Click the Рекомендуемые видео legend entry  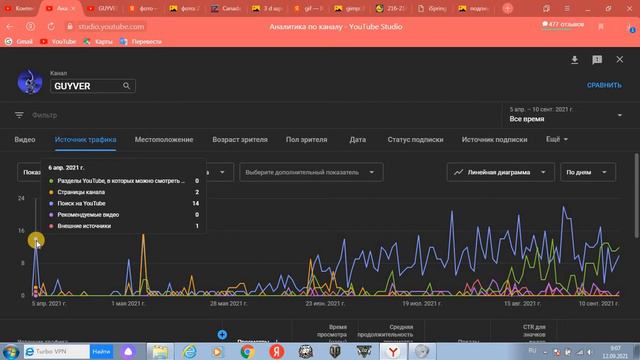[88, 215]
